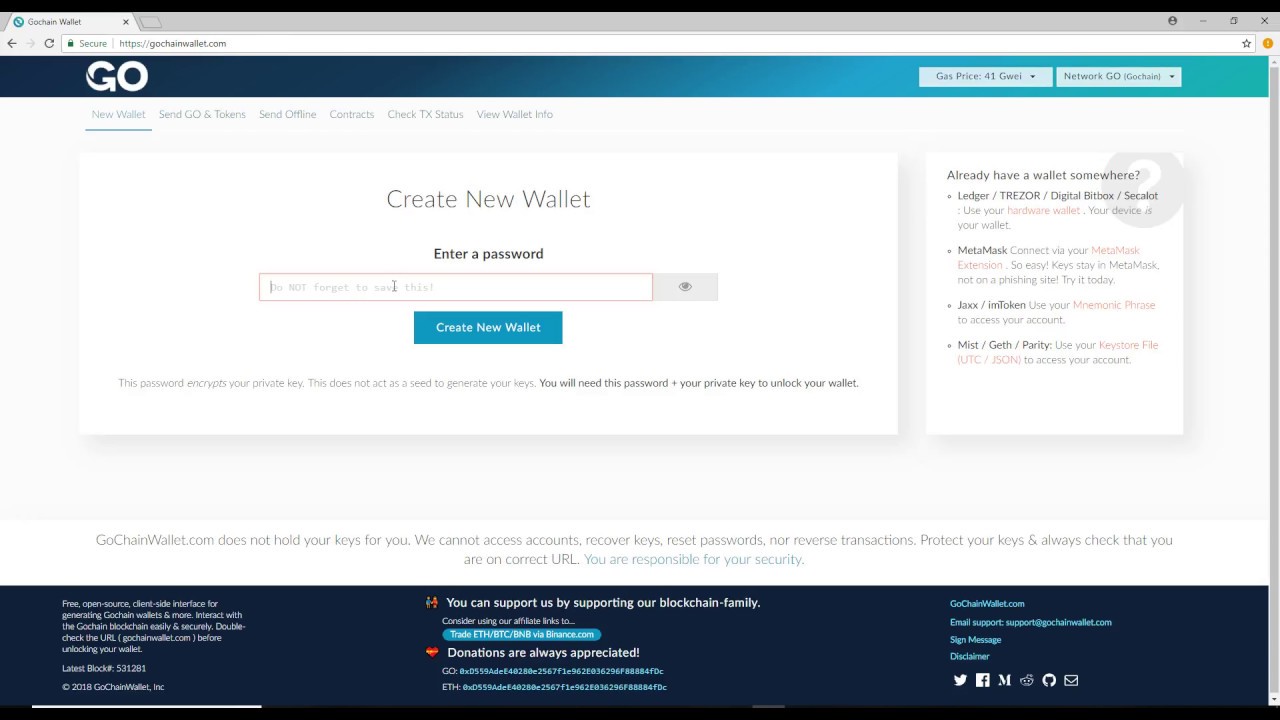Open the Disclaimer link

[x=969, y=657]
